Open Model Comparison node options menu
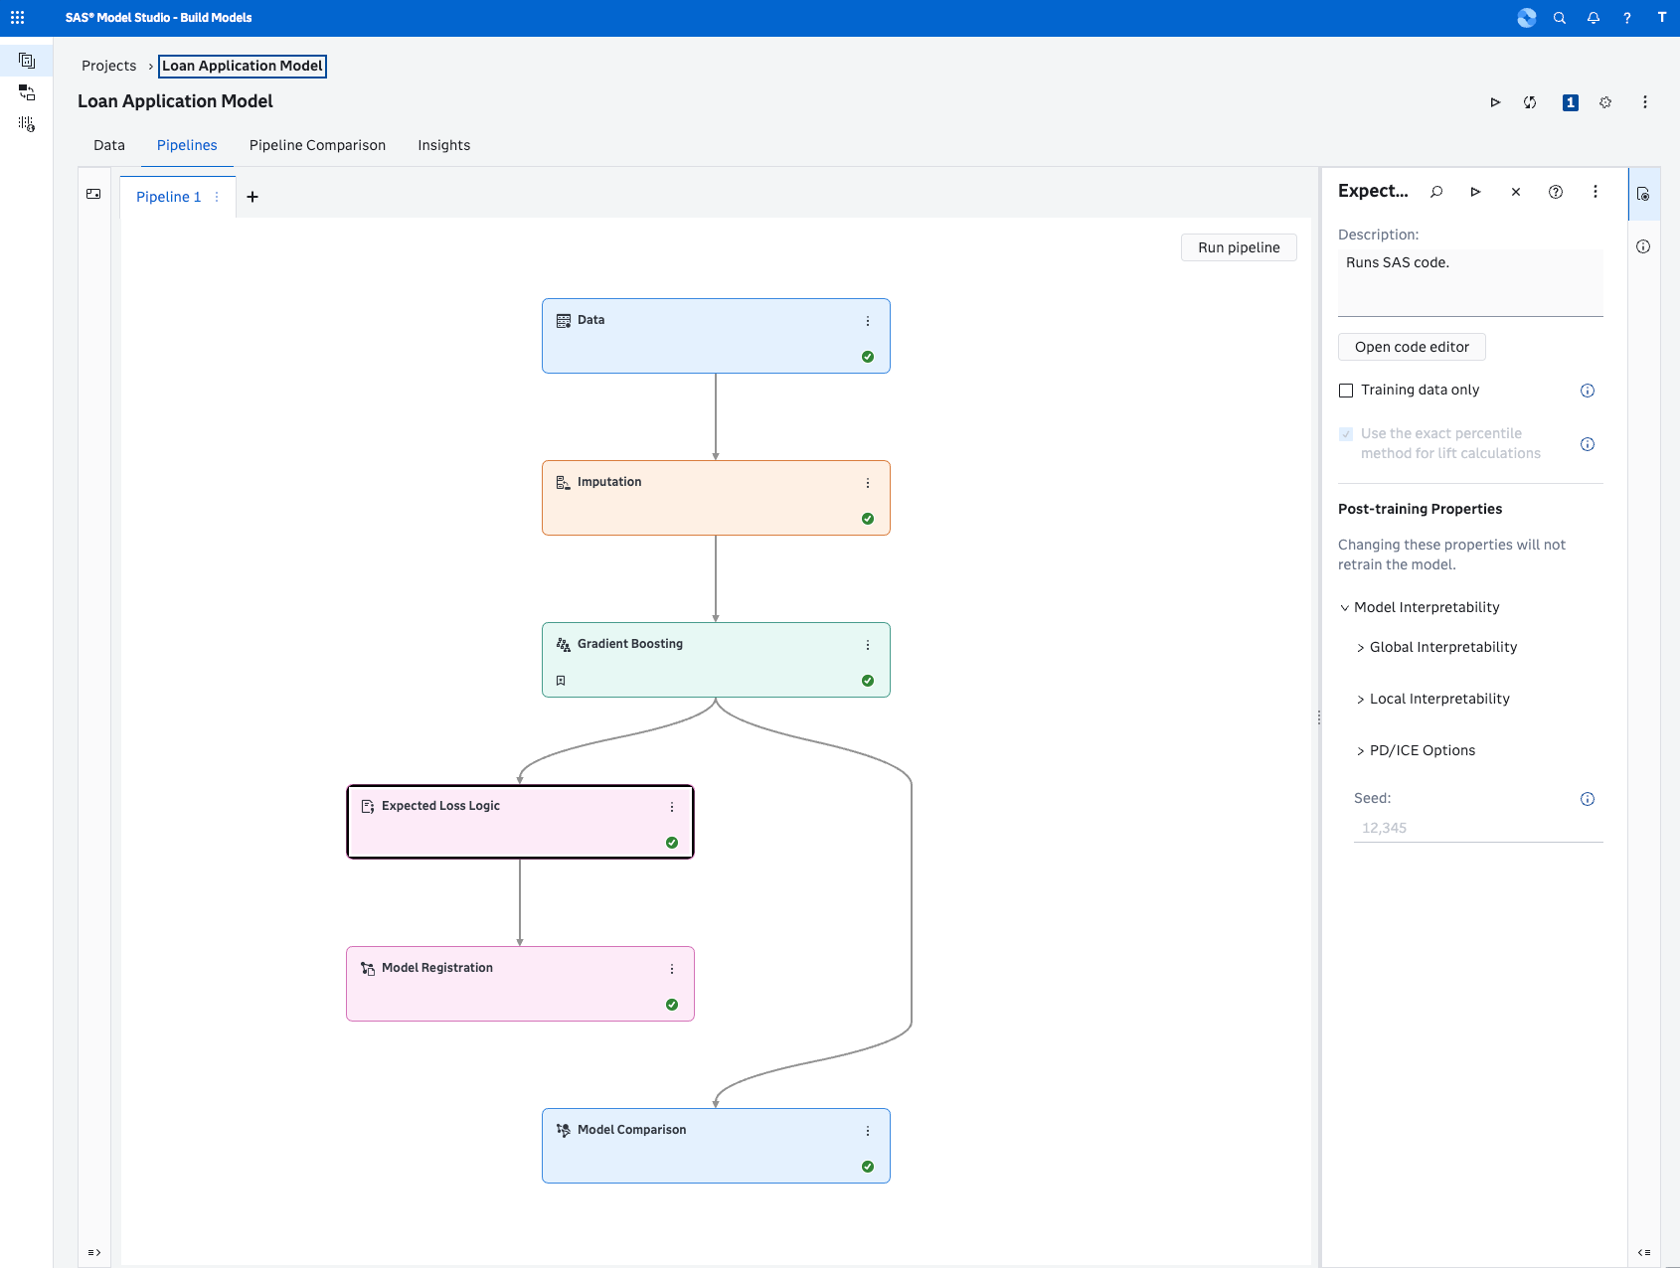The image size is (1680, 1268). click(867, 1131)
